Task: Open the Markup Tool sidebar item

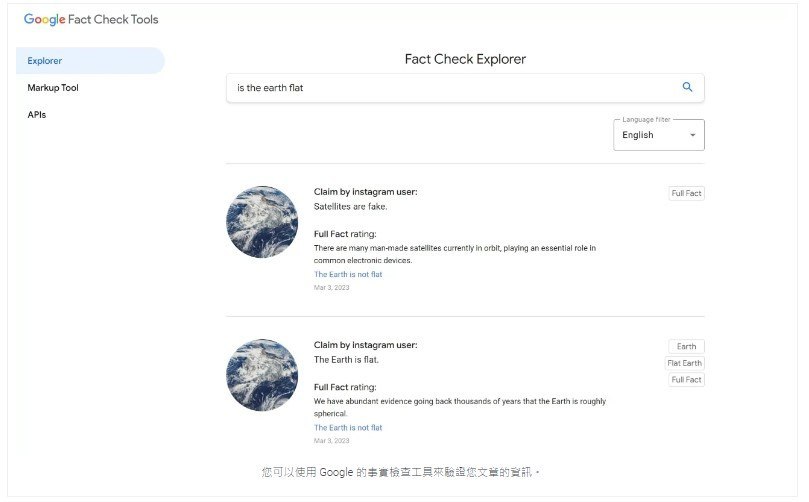Action: point(53,88)
